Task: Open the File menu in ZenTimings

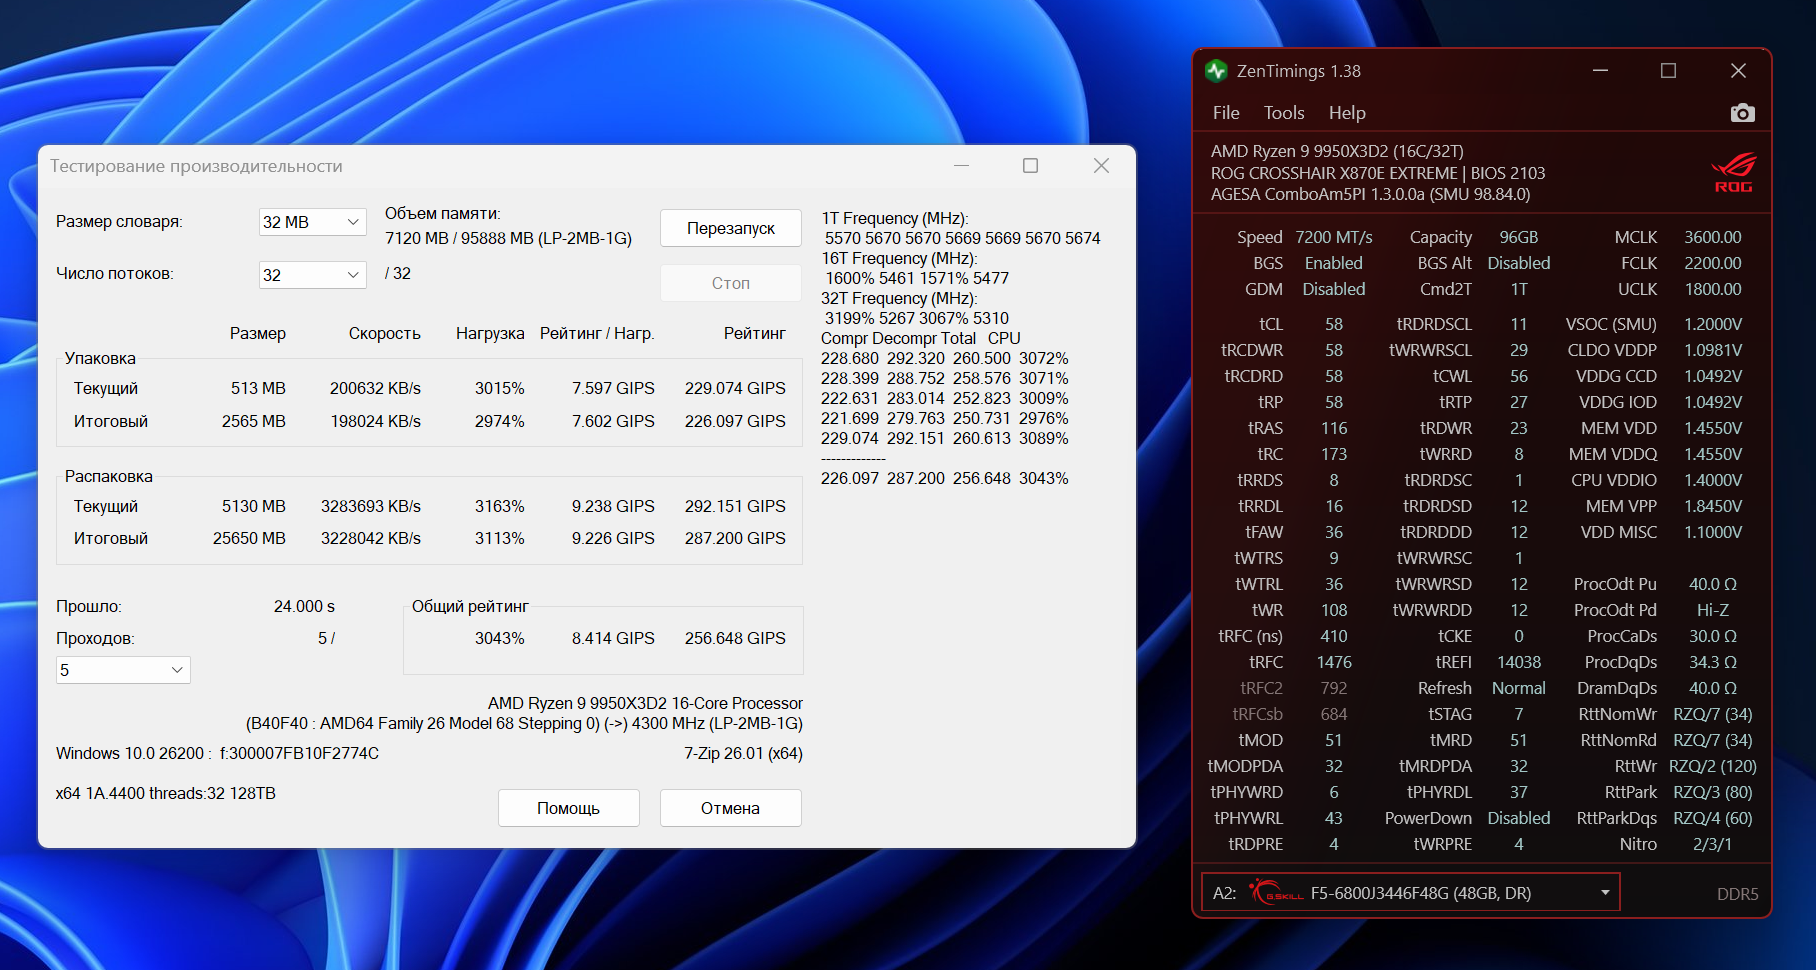Action: pos(1226,113)
